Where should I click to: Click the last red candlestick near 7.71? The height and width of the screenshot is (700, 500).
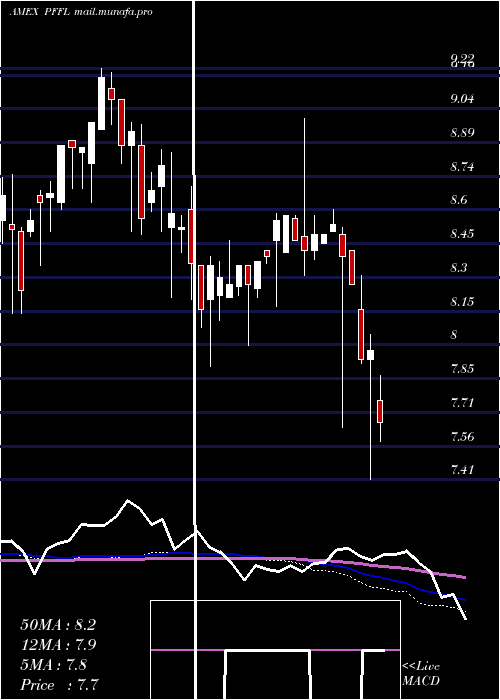pos(380,411)
